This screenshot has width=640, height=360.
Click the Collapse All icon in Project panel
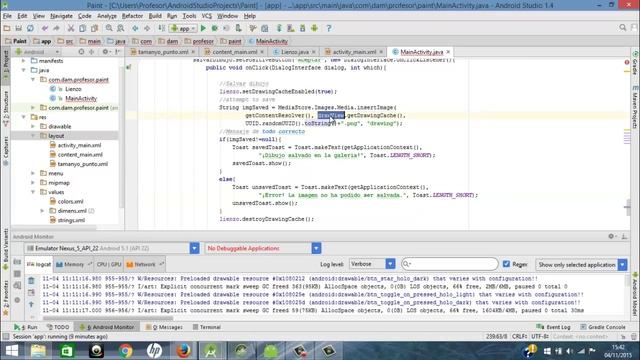[91, 52]
